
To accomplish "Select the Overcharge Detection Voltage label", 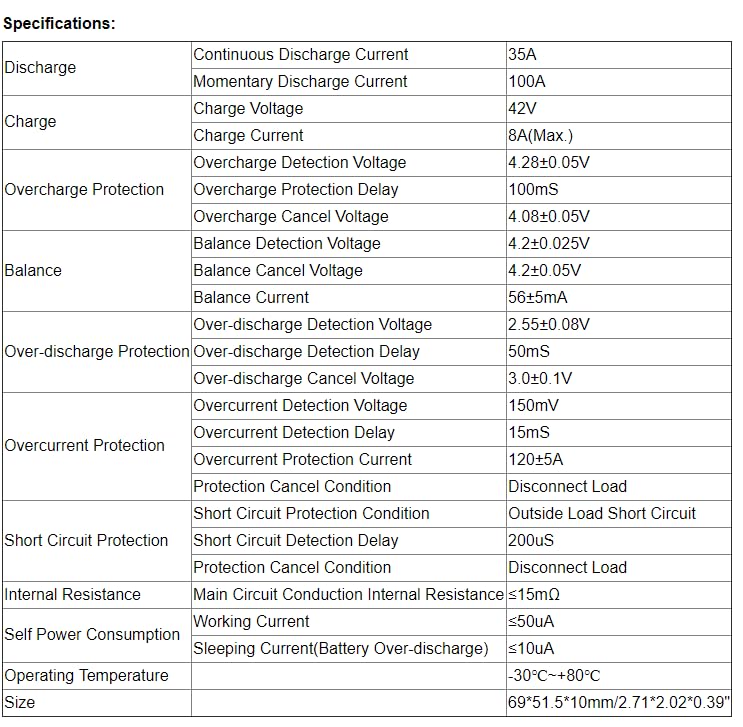I will (299, 163).
